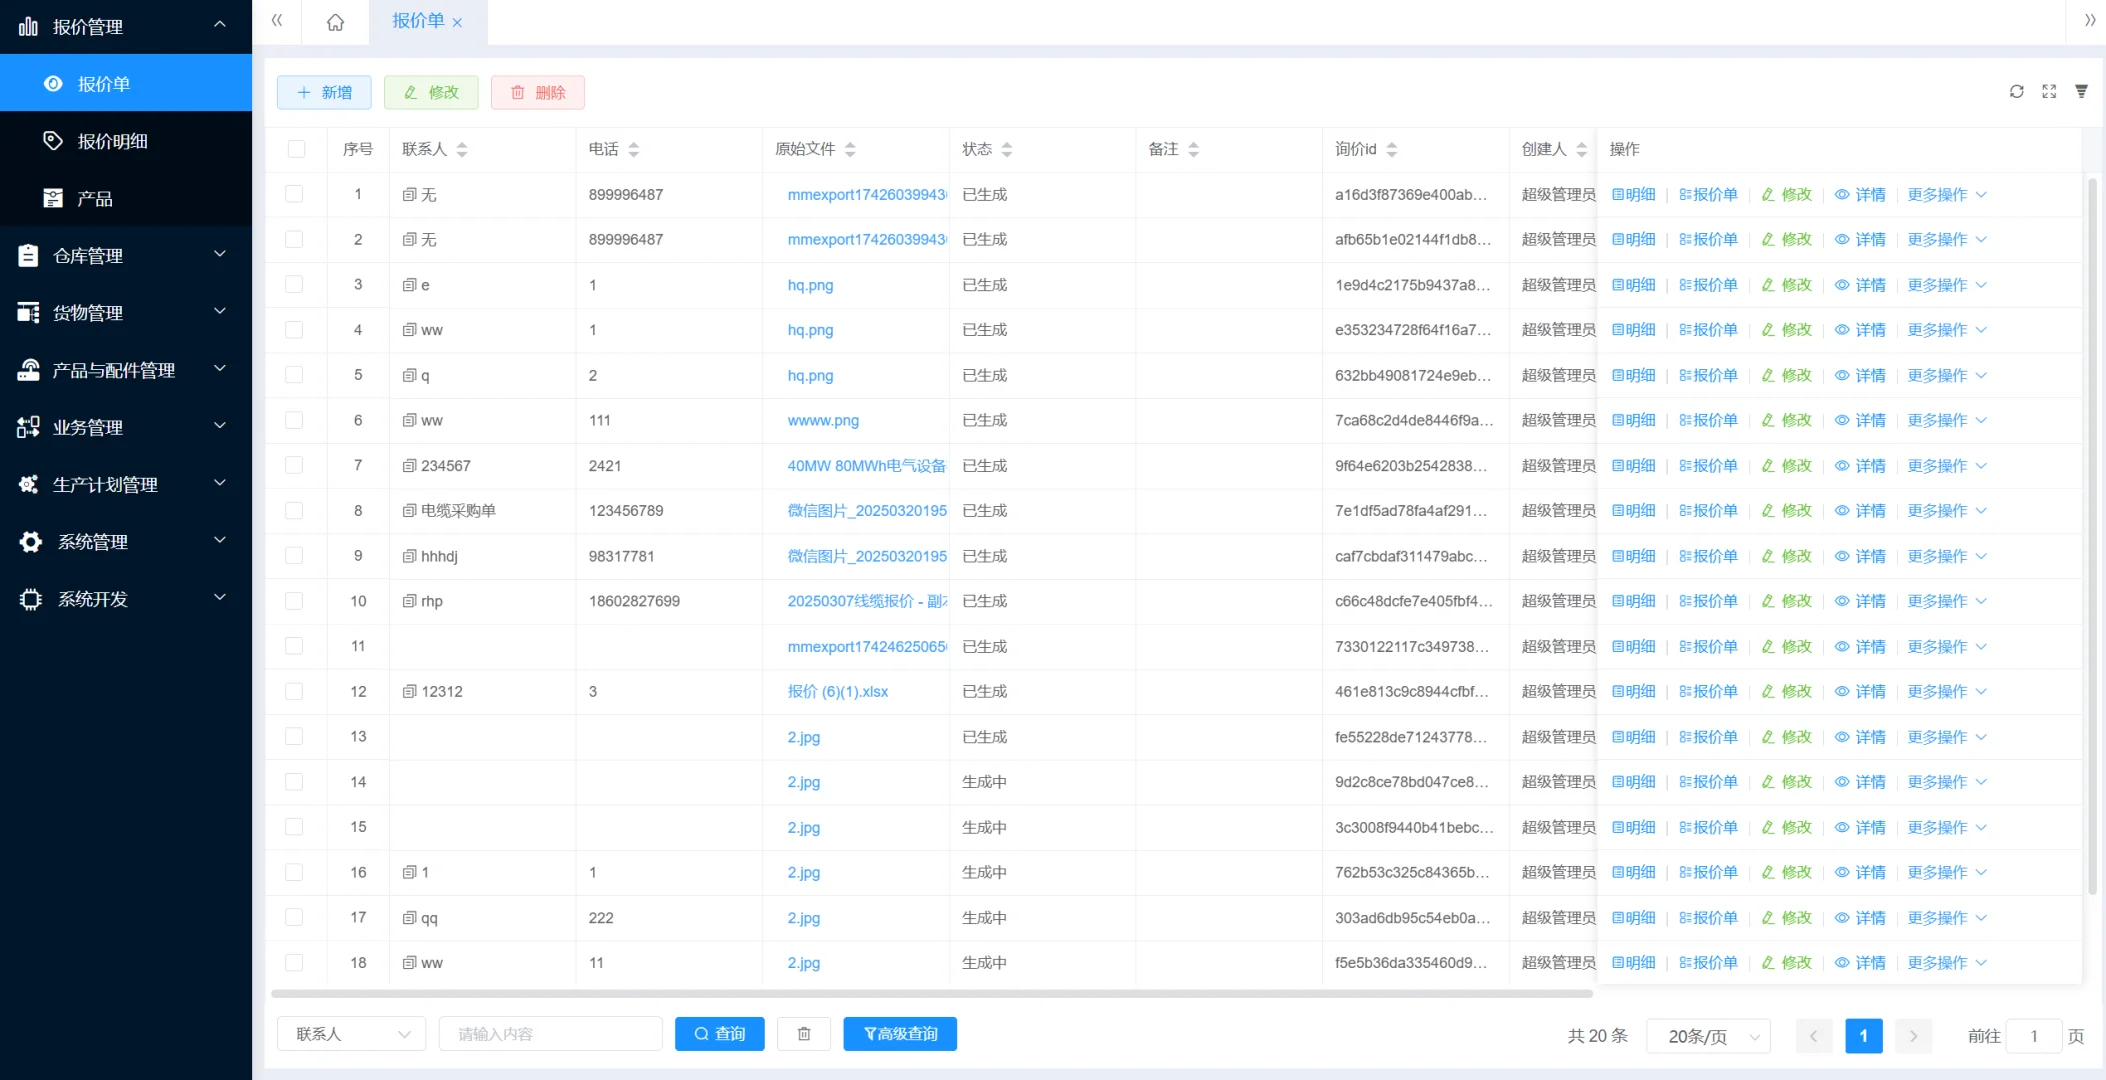
Task: Check the checkbox for row 1
Action: [x=294, y=194]
